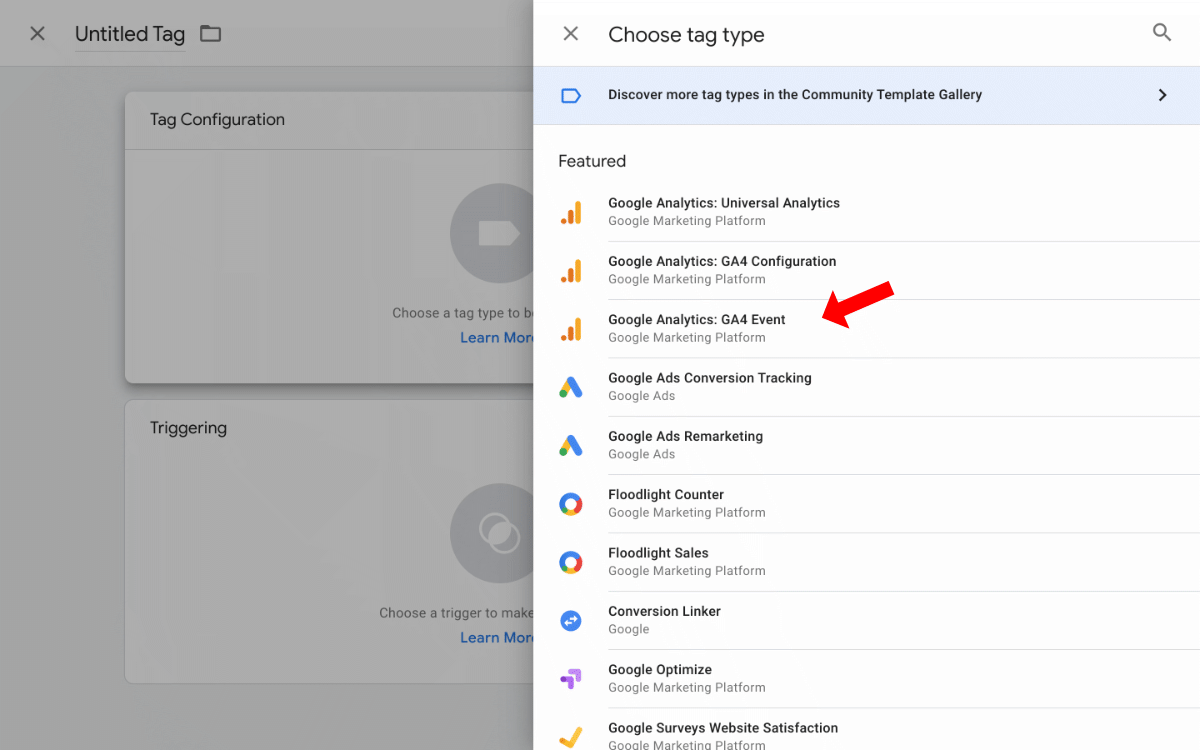The height and width of the screenshot is (750, 1200).
Task: Click the Triggering placeholder circles icon
Action: (x=492, y=533)
